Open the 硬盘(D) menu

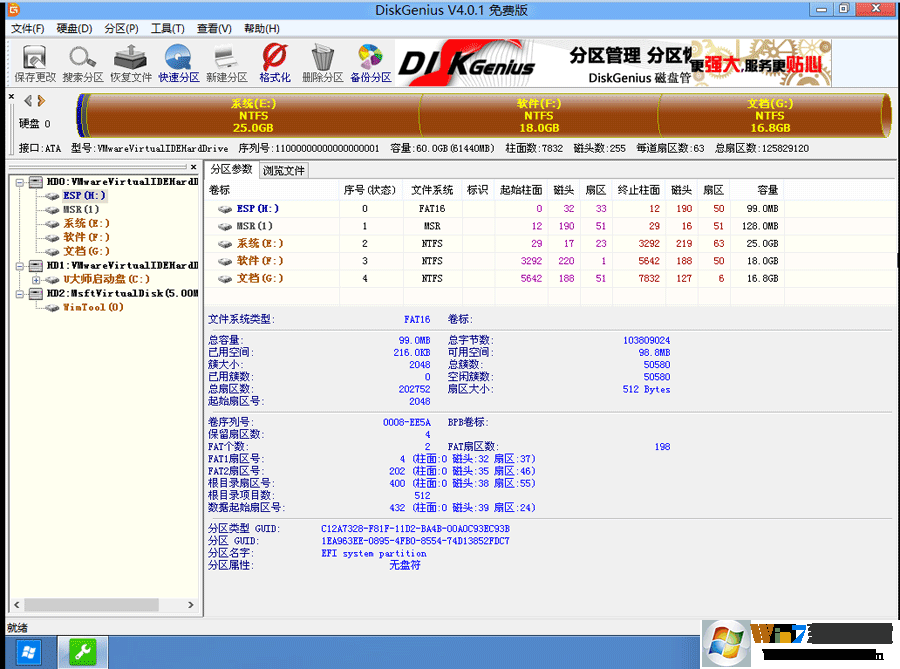(72, 28)
